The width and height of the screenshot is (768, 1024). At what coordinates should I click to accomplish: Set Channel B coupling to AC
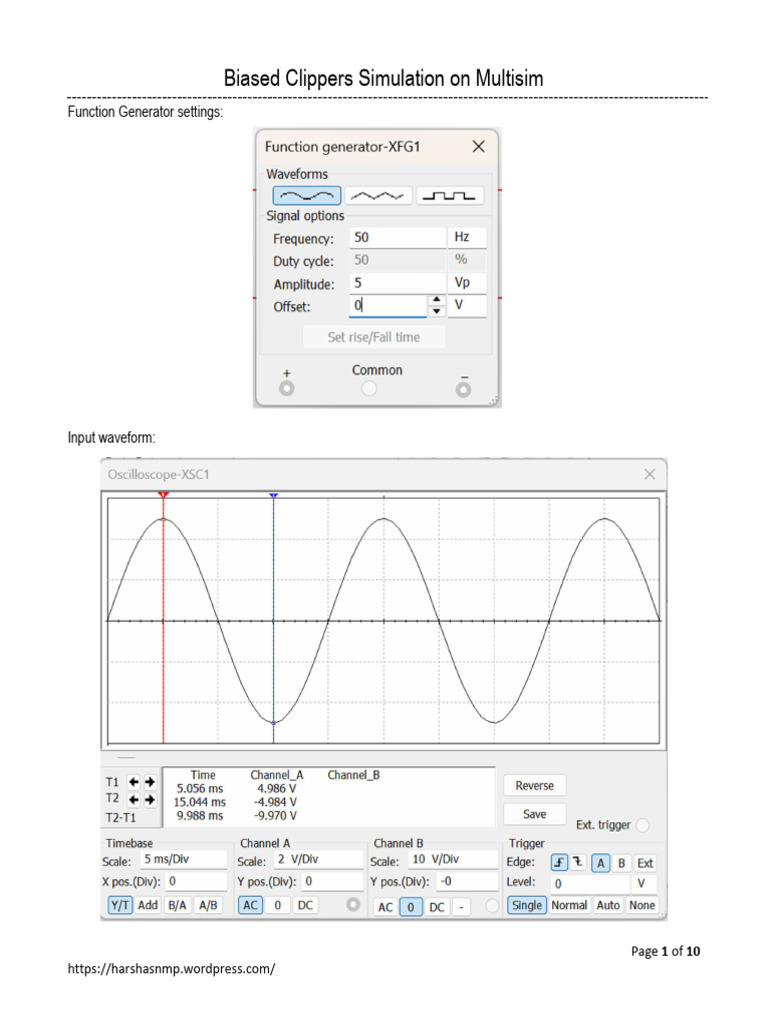[x=385, y=907]
